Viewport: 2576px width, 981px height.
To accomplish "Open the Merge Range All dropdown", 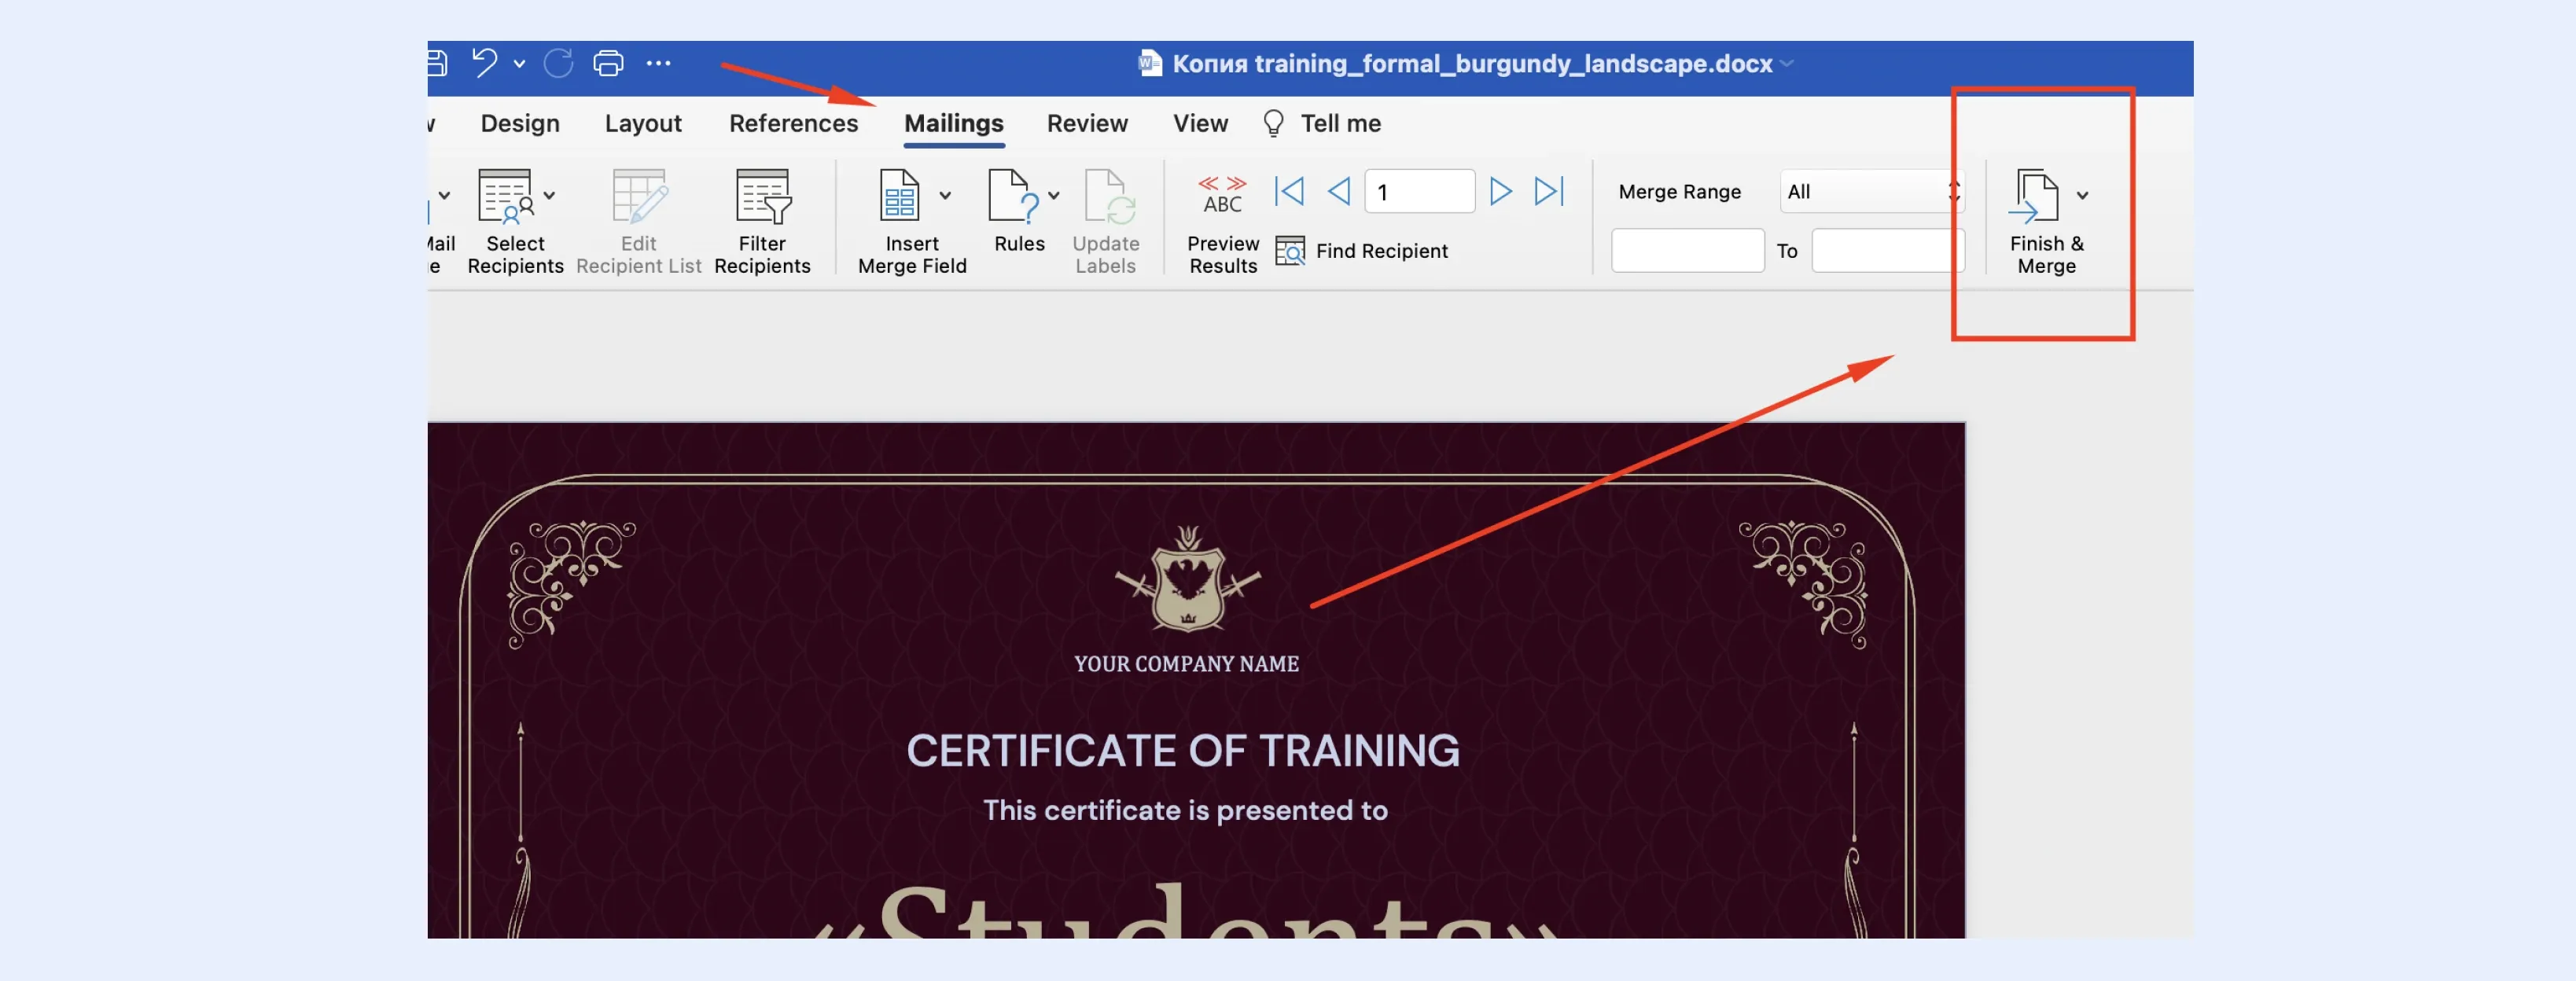I will point(1872,191).
